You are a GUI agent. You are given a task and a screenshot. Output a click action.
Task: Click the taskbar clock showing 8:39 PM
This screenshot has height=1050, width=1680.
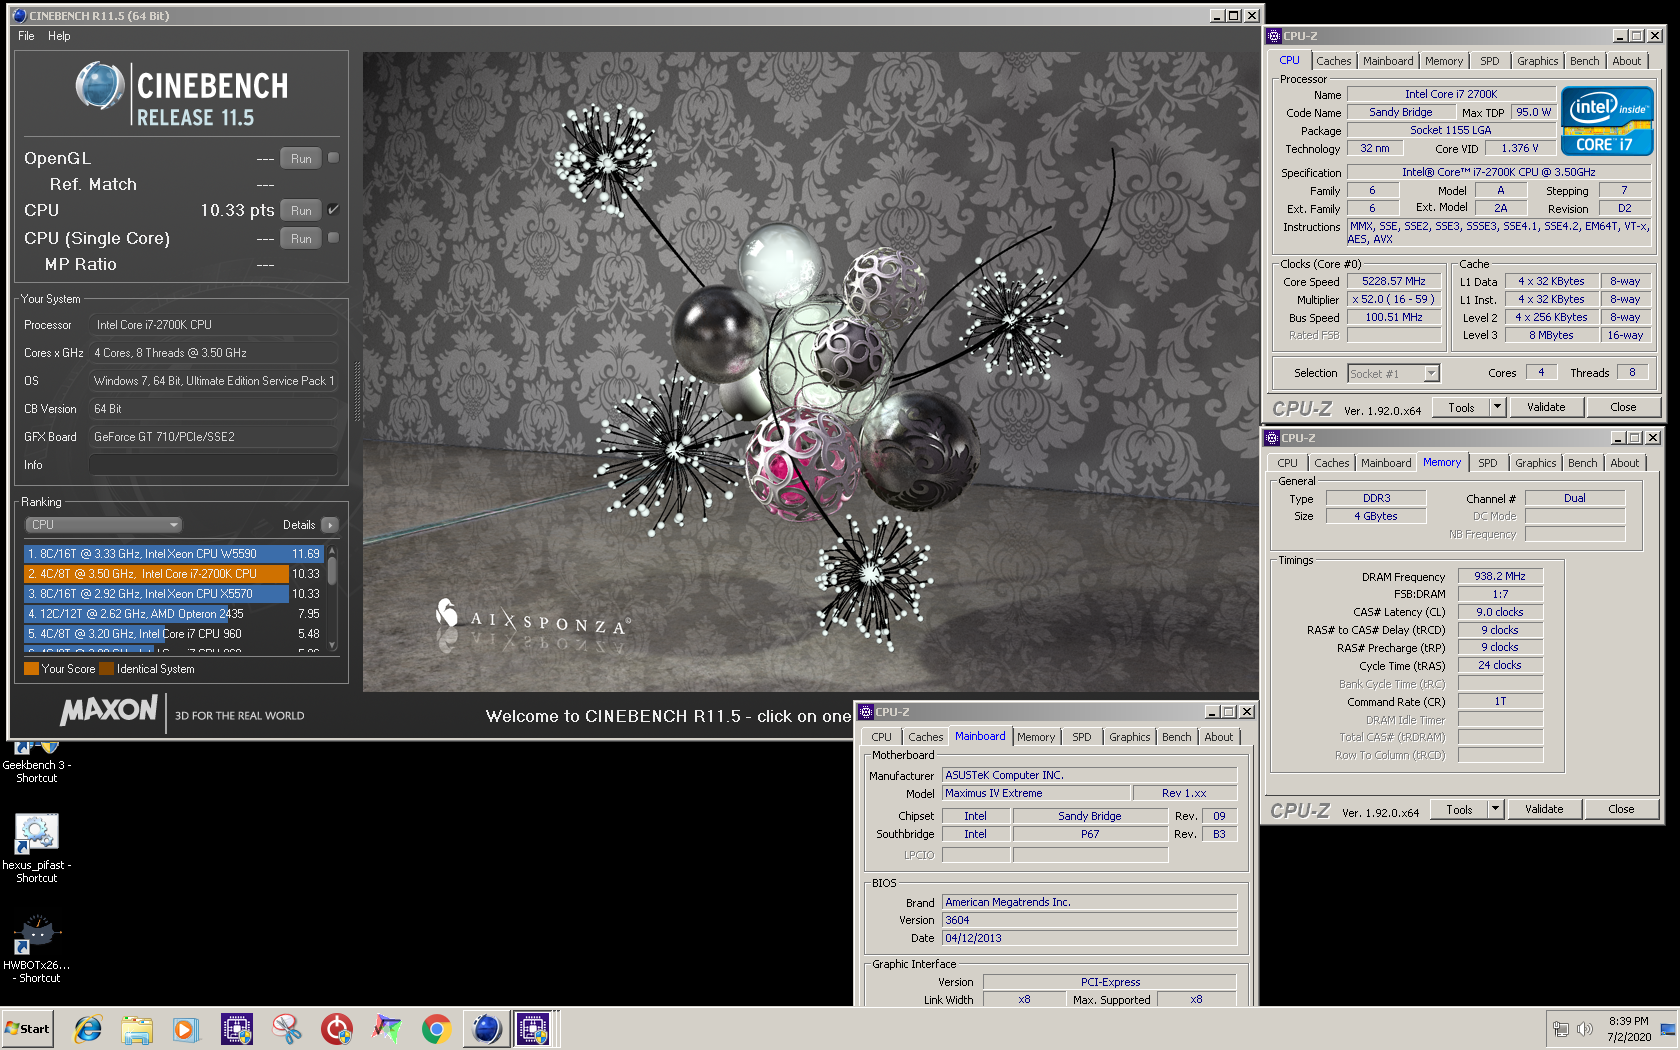point(1629,1028)
